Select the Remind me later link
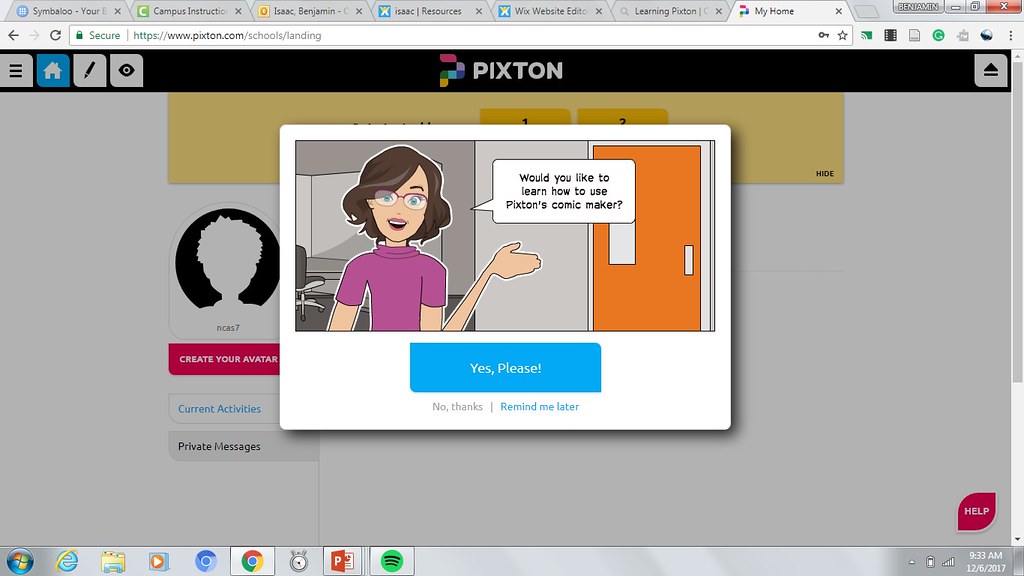This screenshot has height=576, width=1024. [540, 406]
